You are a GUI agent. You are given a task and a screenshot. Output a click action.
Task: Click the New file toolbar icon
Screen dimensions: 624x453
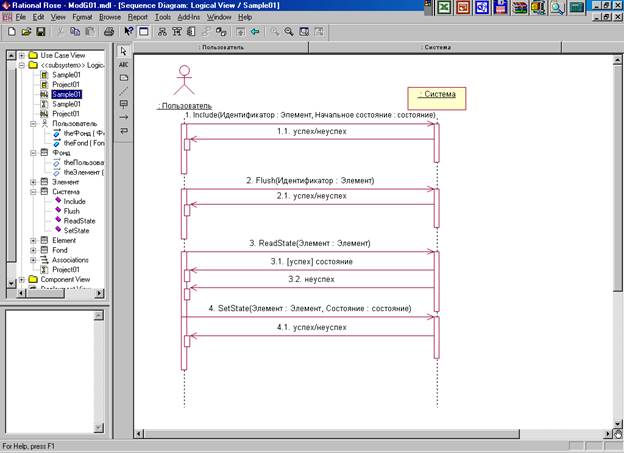point(11,32)
